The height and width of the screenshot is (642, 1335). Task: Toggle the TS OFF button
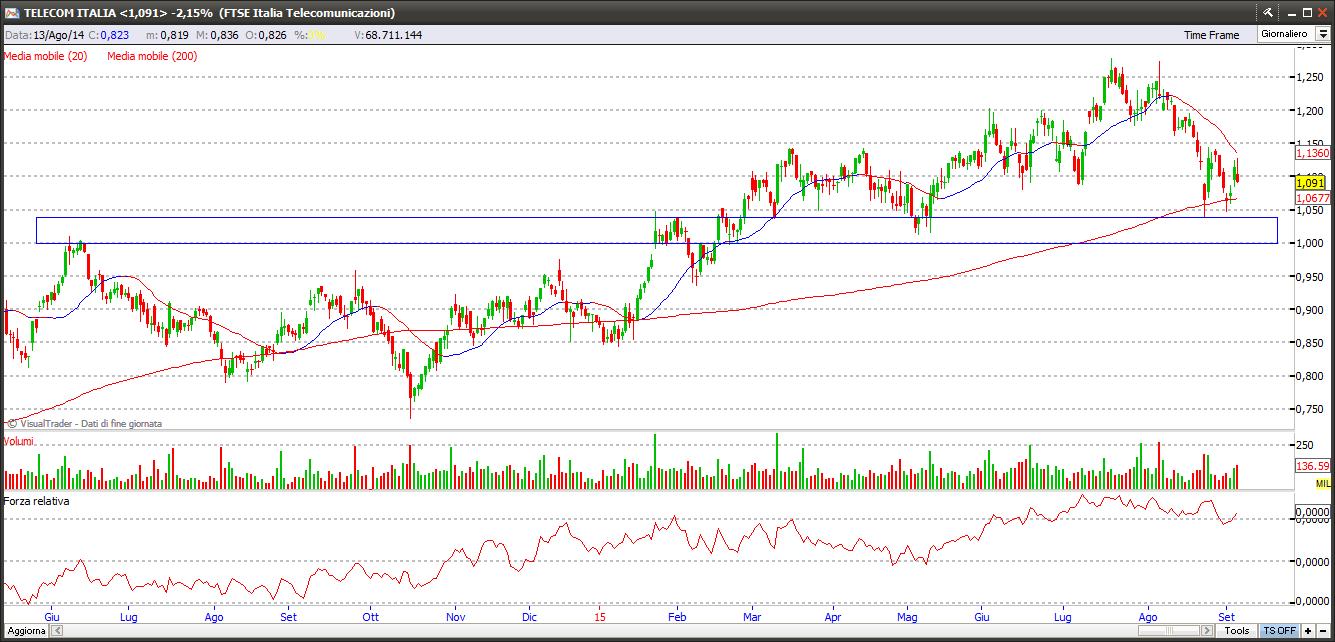(x=1279, y=631)
